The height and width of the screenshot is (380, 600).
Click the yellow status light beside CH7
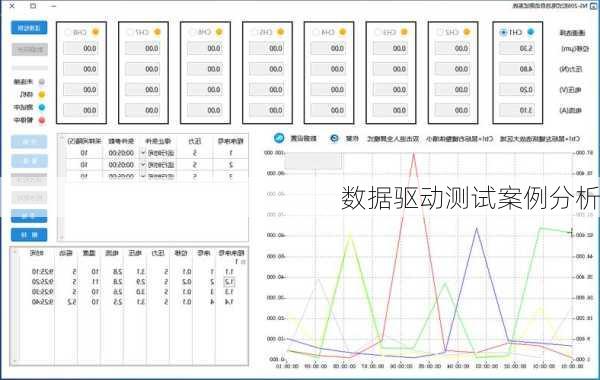(157, 32)
